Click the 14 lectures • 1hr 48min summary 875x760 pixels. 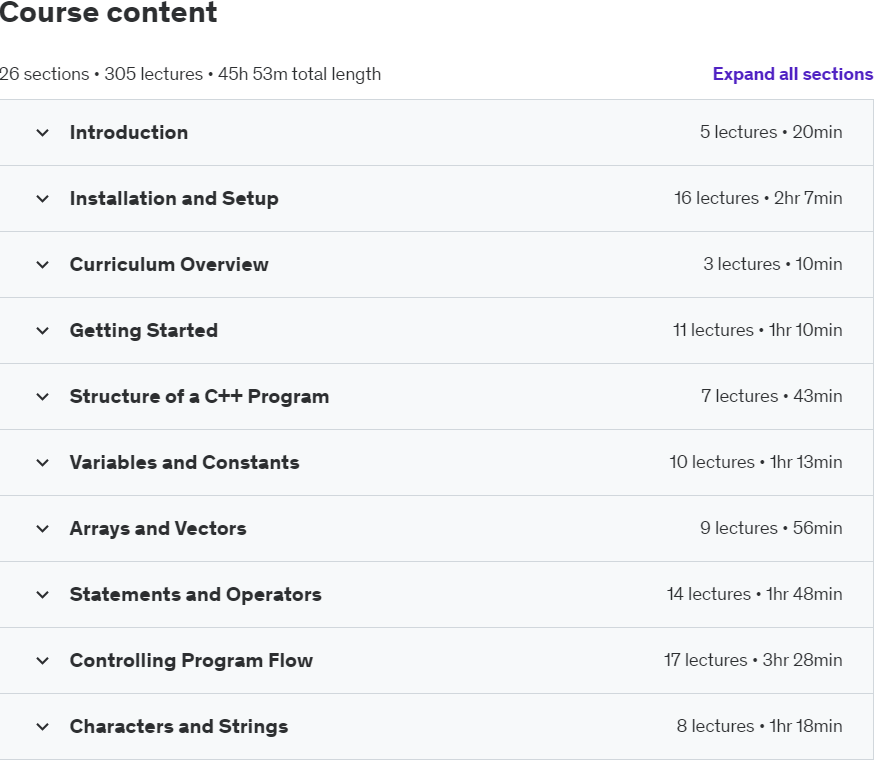[x=754, y=595]
